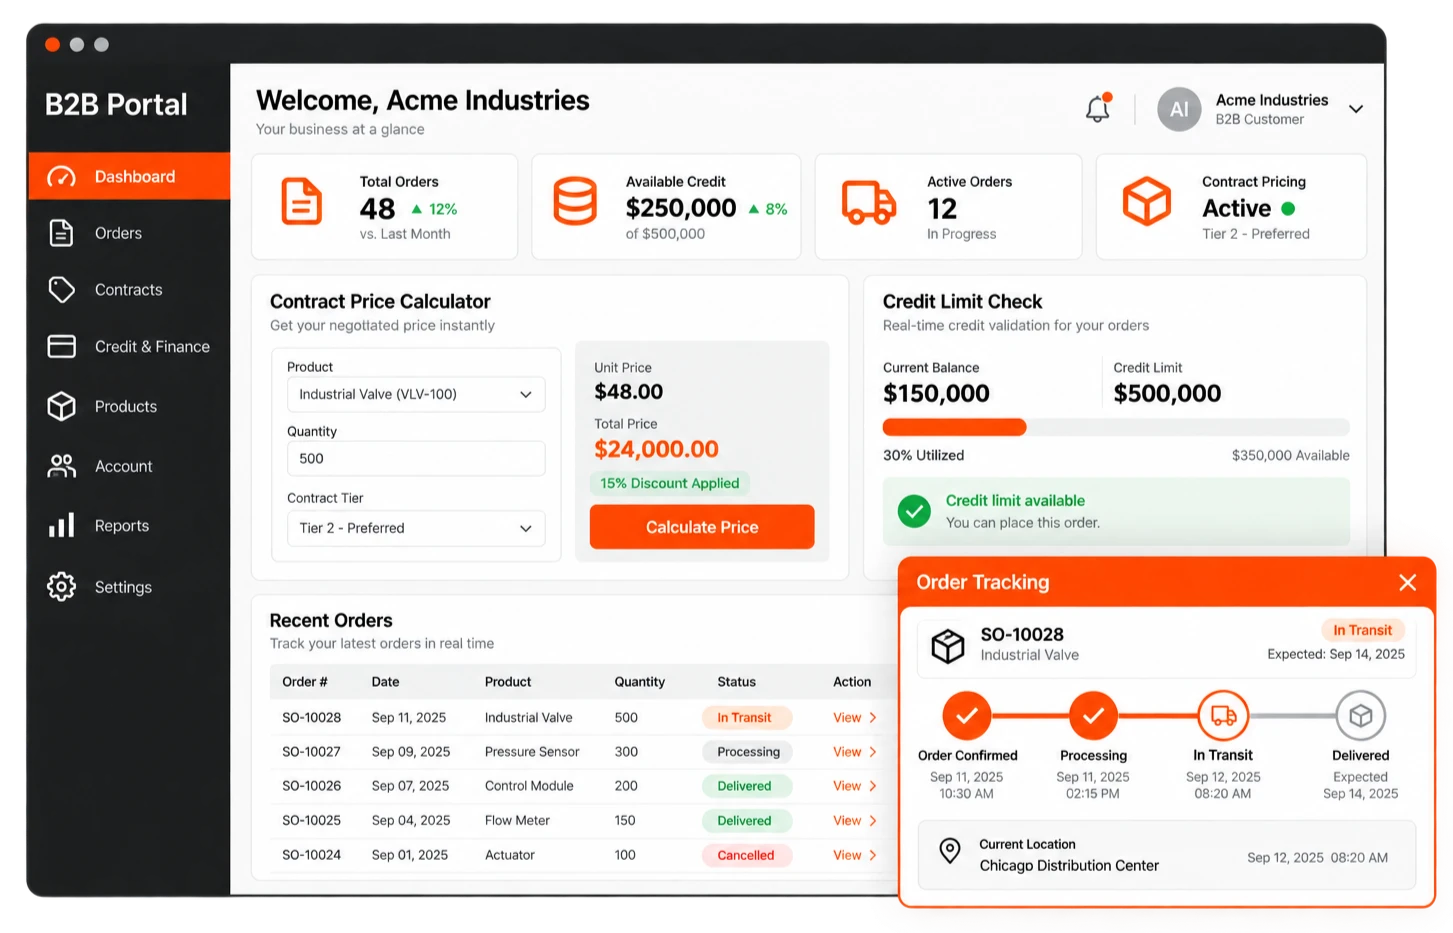This screenshot has height=933, width=1453.
Task: Open the Product dropdown in calculator
Action: 416,394
